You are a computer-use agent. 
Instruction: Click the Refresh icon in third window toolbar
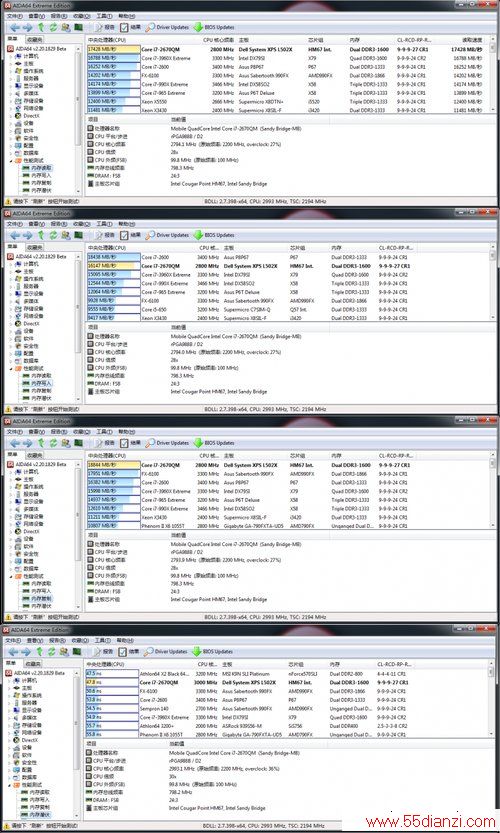point(53,443)
